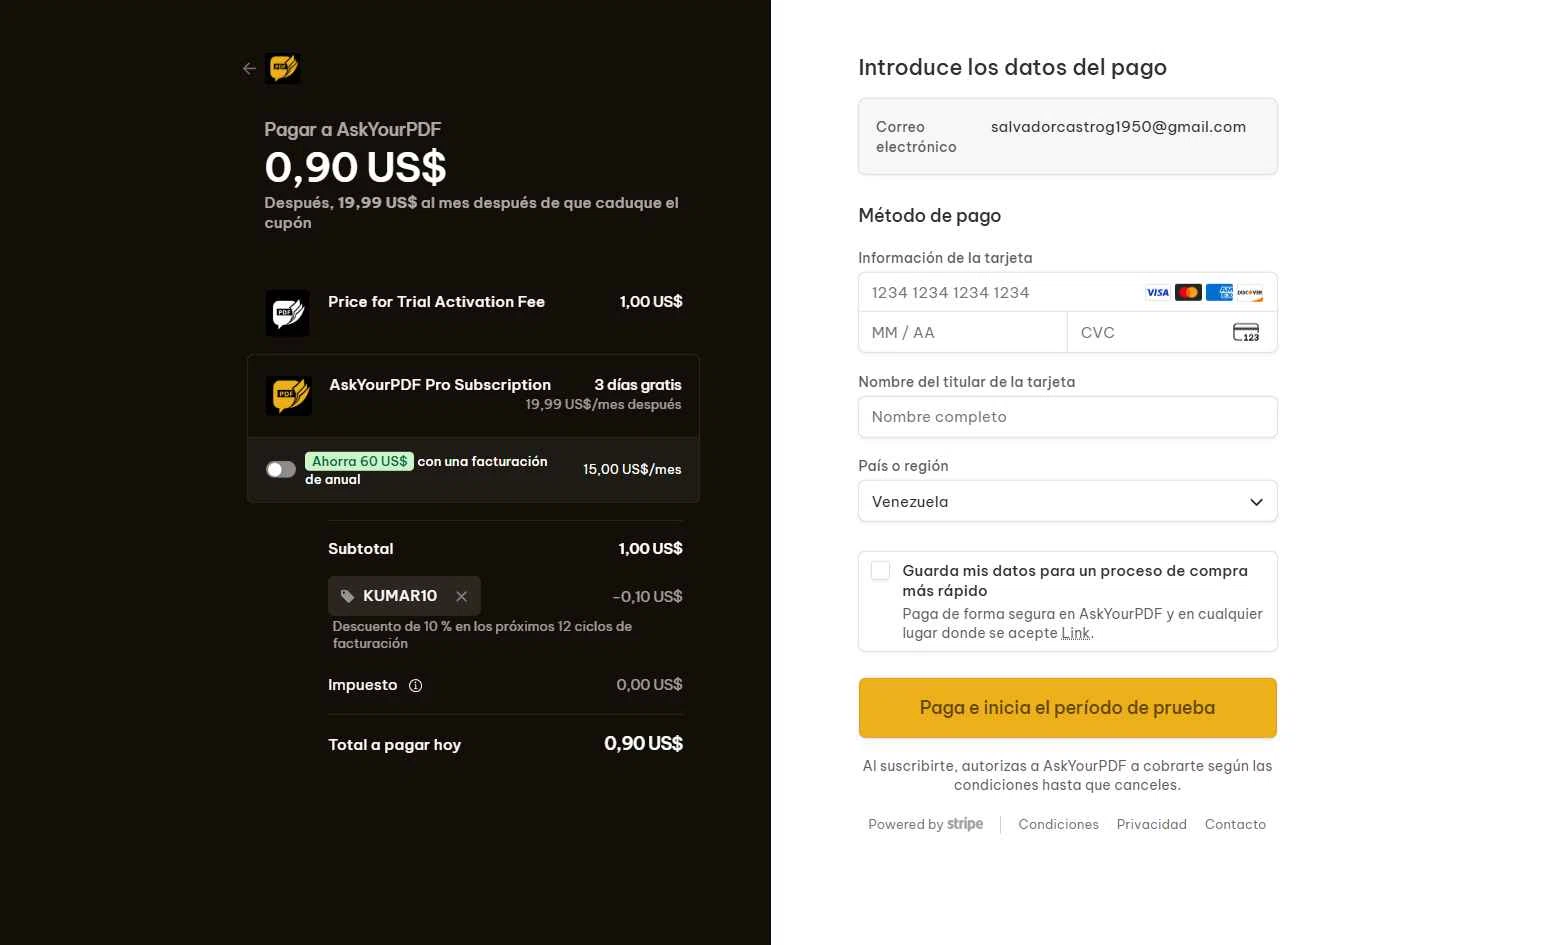The image size is (1541, 945).
Task: Click 'AskYourPDF Pro Subscription' label
Action: [440, 385]
